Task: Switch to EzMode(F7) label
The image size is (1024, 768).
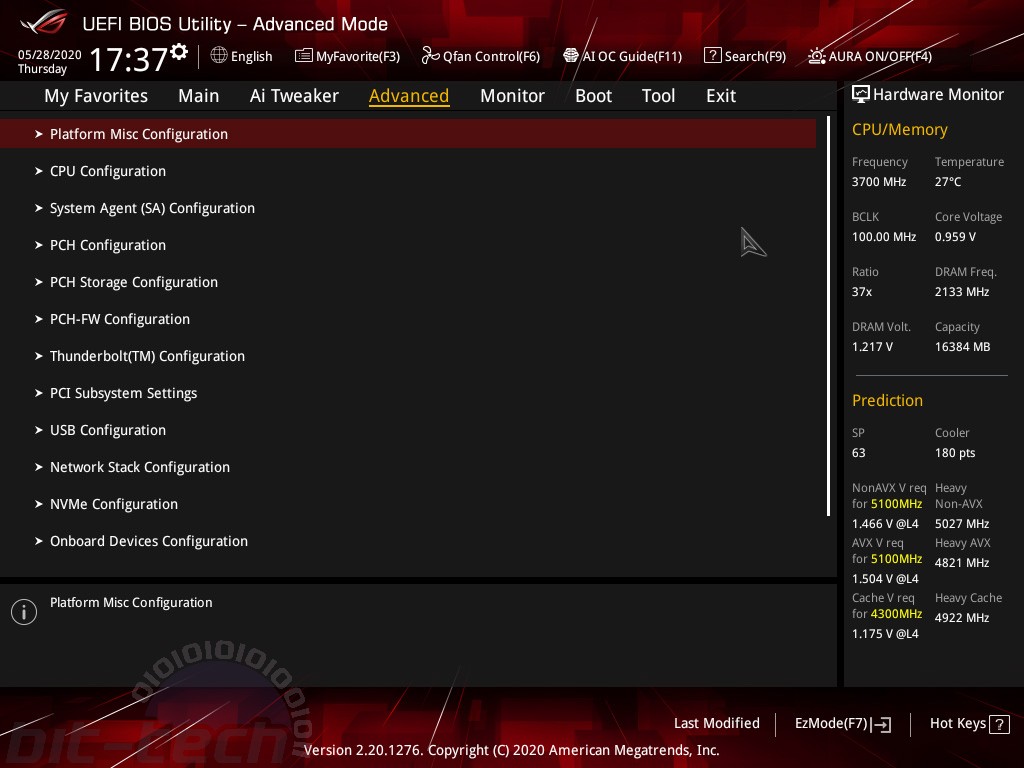Action: pos(831,724)
